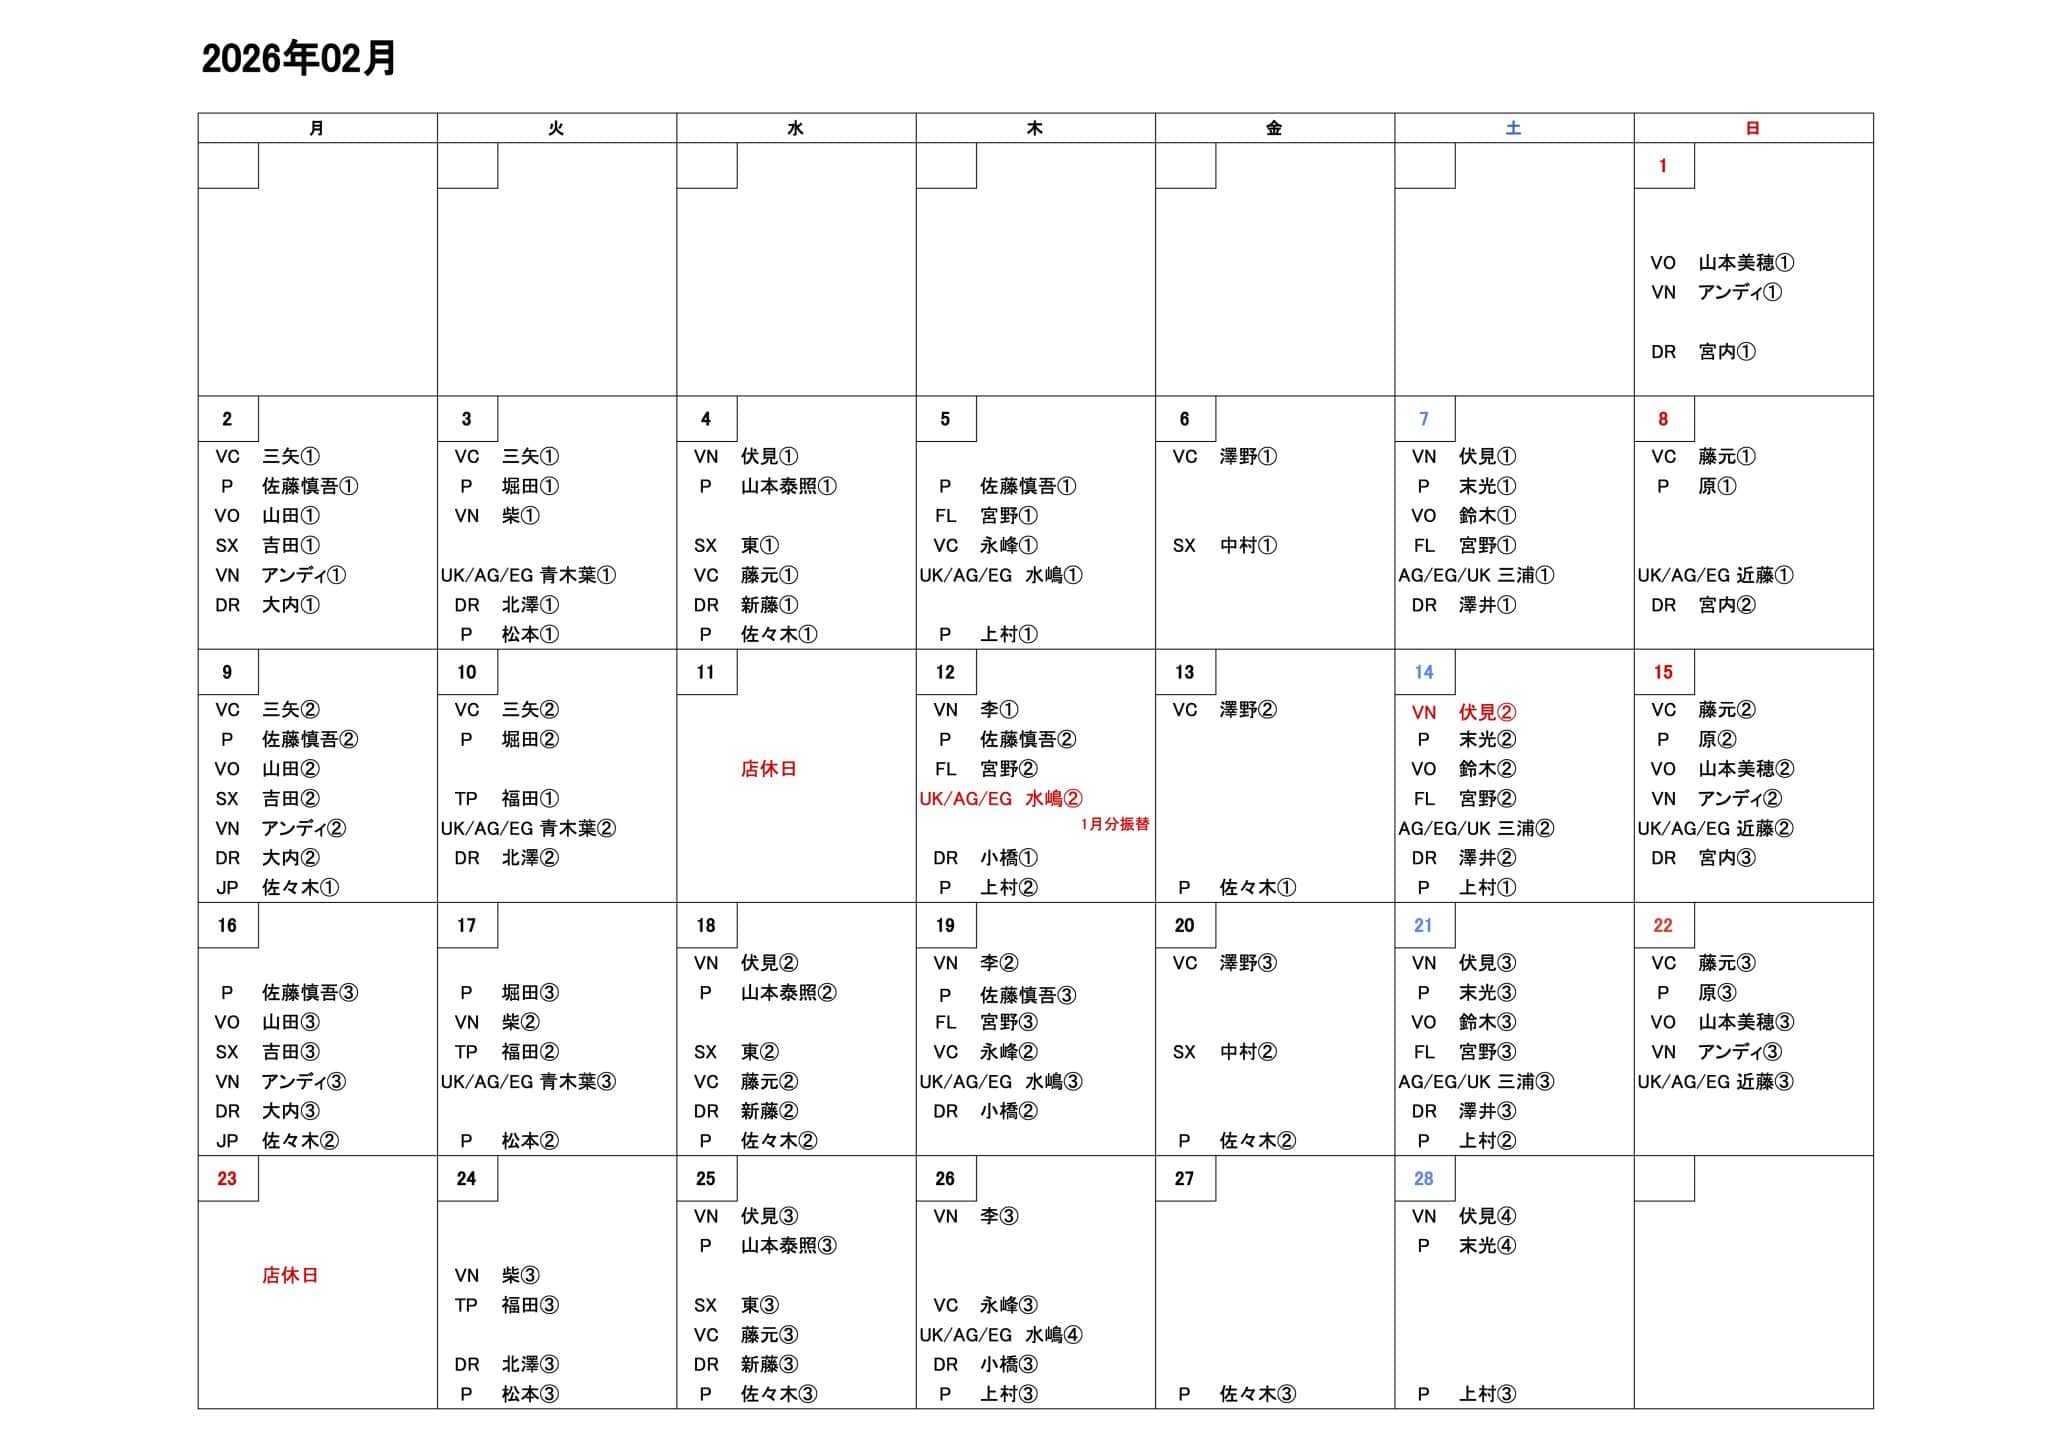Select the date number 8 box
The height and width of the screenshot is (1447, 2048).
tap(1663, 419)
